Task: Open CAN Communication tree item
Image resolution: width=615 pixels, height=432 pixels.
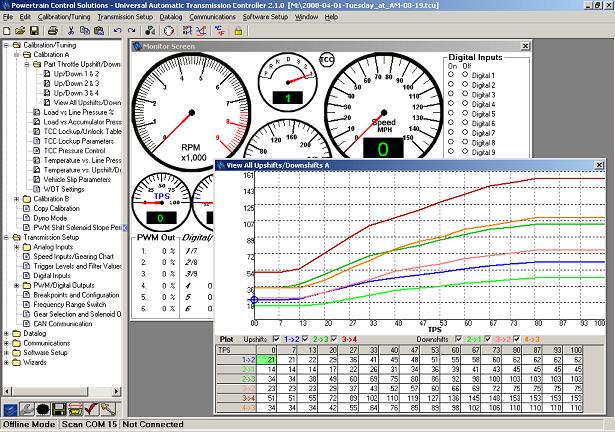Action: click(63, 324)
